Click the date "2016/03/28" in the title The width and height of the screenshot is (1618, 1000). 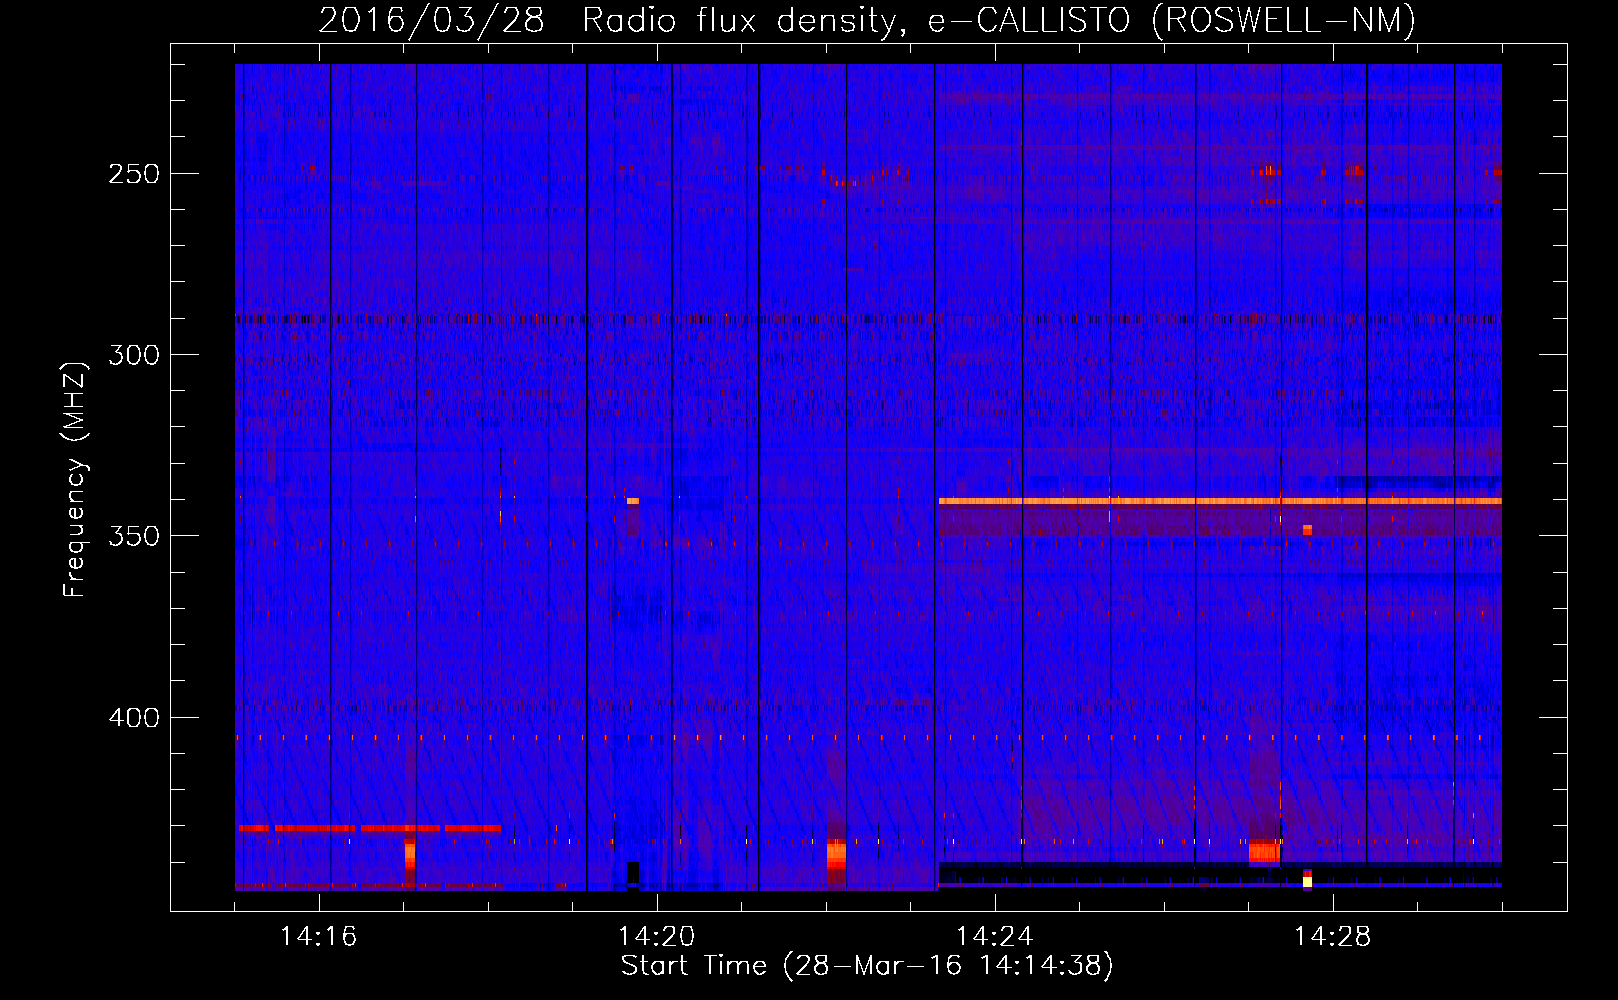[431, 20]
